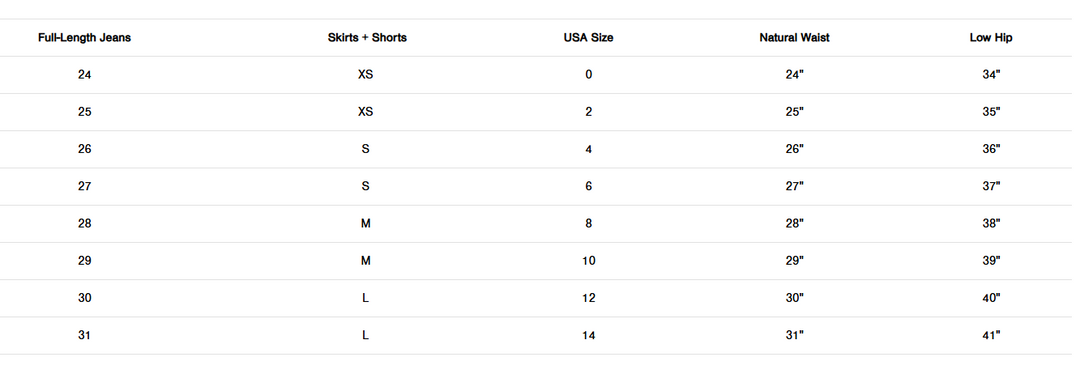Image resolution: width=1080 pixels, height=374 pixels.
Task: Click the S cell in the size 26 row
Action: (366, 149)
